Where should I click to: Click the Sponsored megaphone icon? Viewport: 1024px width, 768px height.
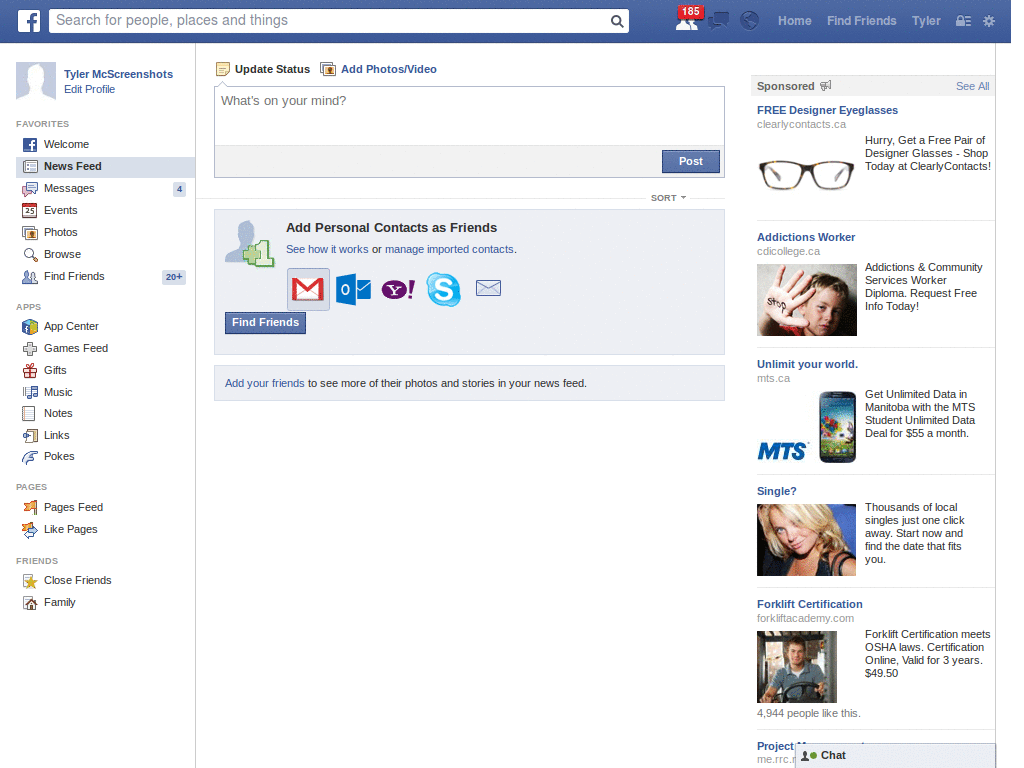[825, 86]
